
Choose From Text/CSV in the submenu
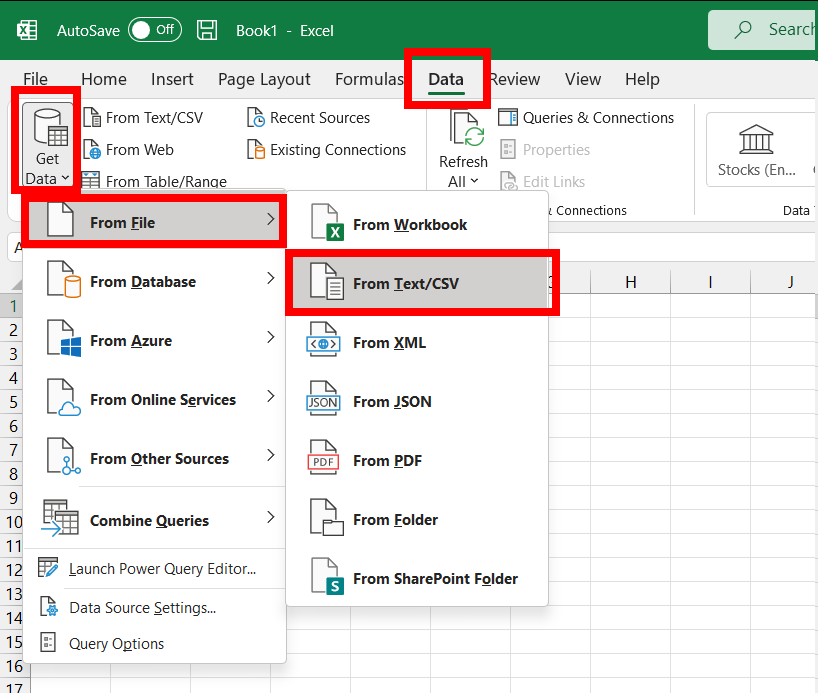pos(419,283)
